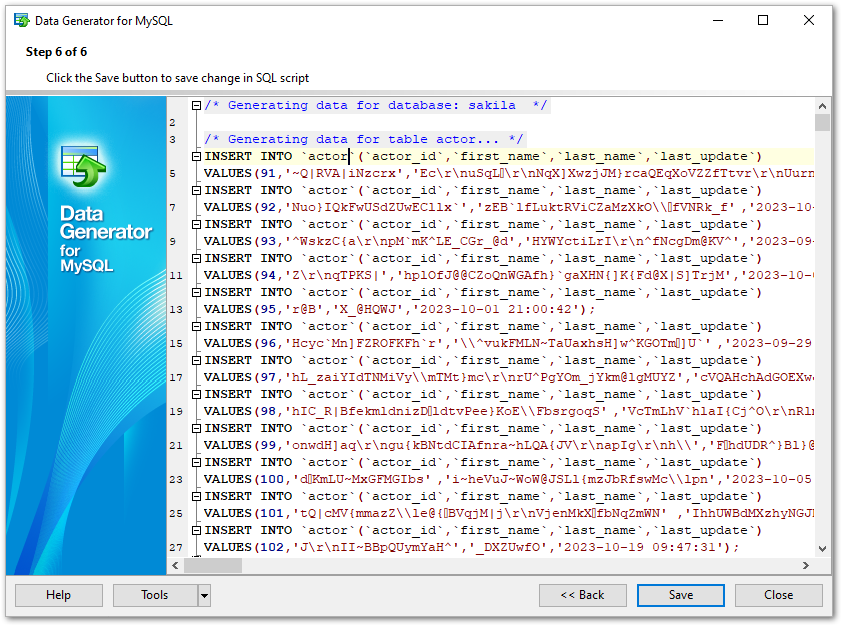Collapse the INSERT statement fold for actor 102

pyautogui.click(x=197, y=530)
